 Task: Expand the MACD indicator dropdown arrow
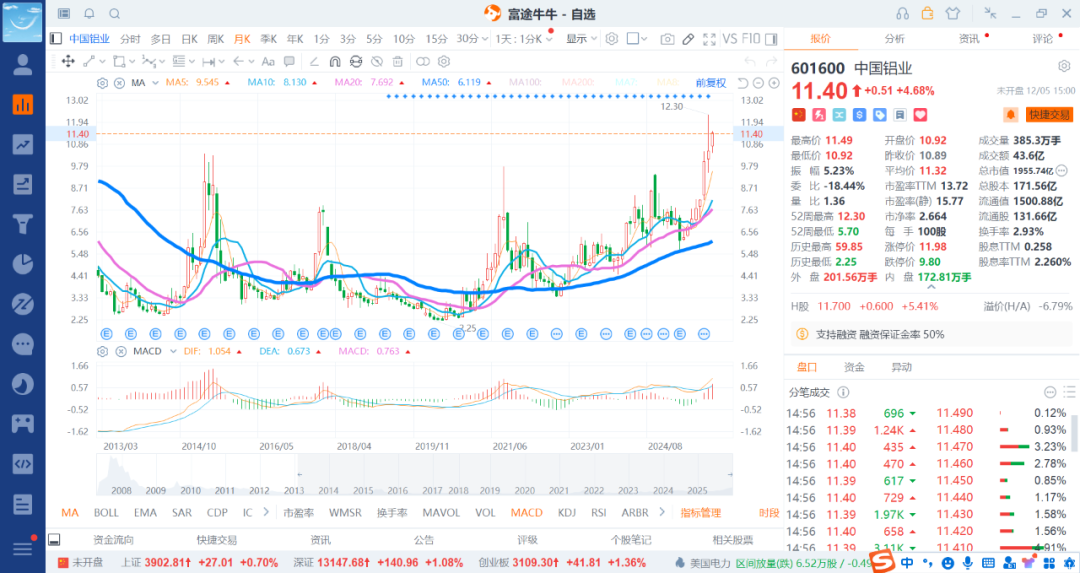coord(173,351)
